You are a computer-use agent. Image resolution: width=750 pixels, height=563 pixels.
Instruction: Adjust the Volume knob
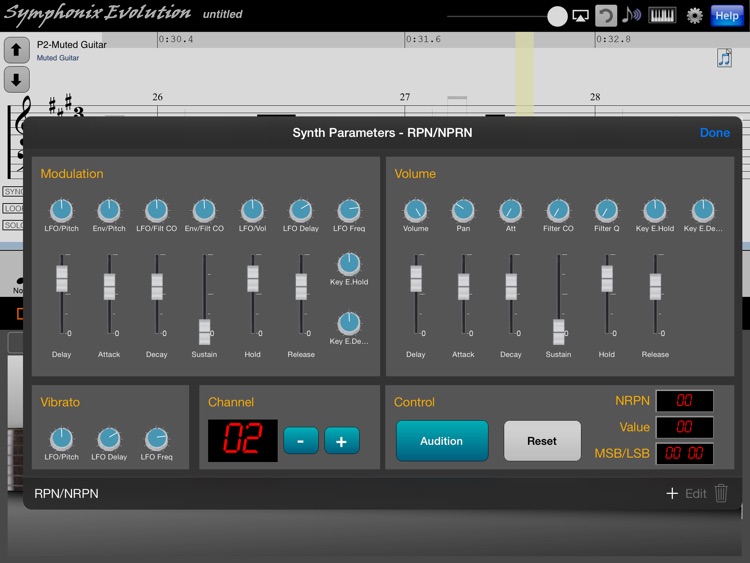416,210
